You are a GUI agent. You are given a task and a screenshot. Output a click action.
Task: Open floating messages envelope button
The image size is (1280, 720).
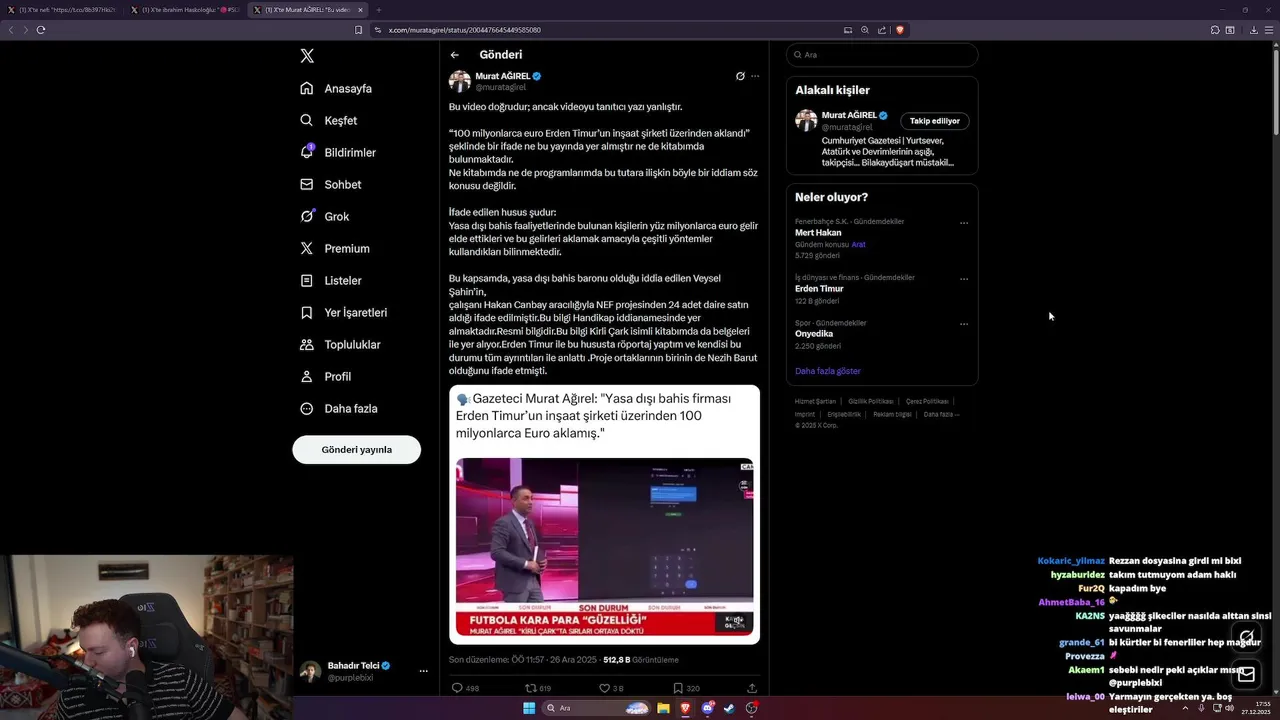[x=1246, y=675]
